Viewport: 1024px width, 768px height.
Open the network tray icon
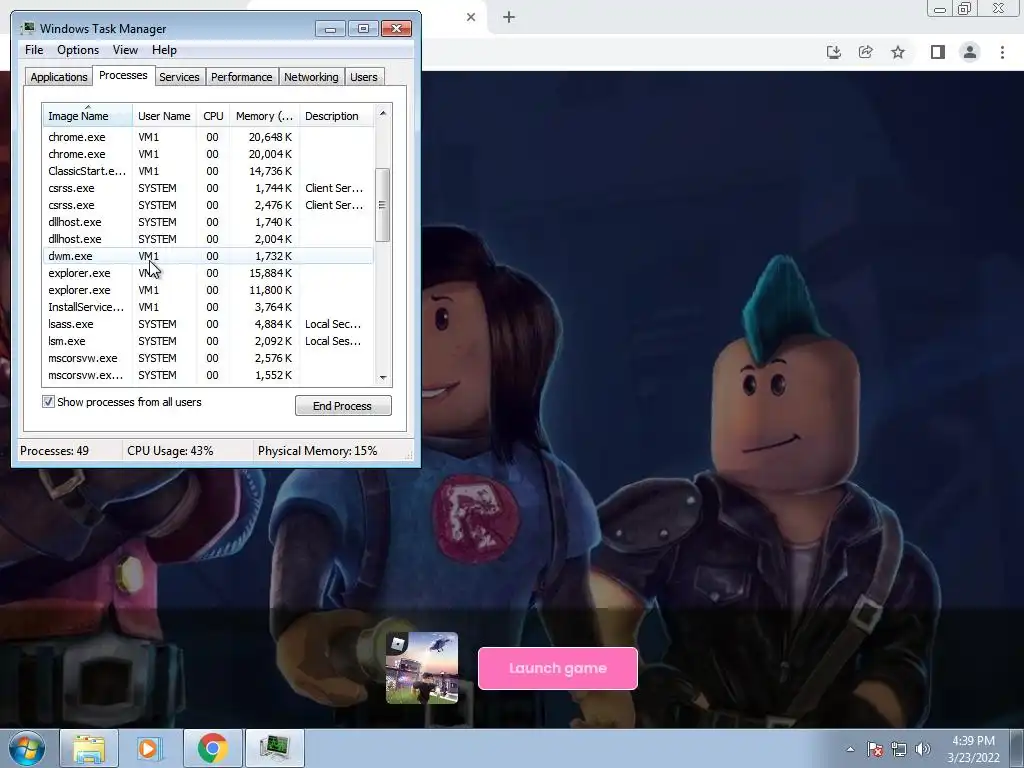pyautogui.click(x=899, y=749)
